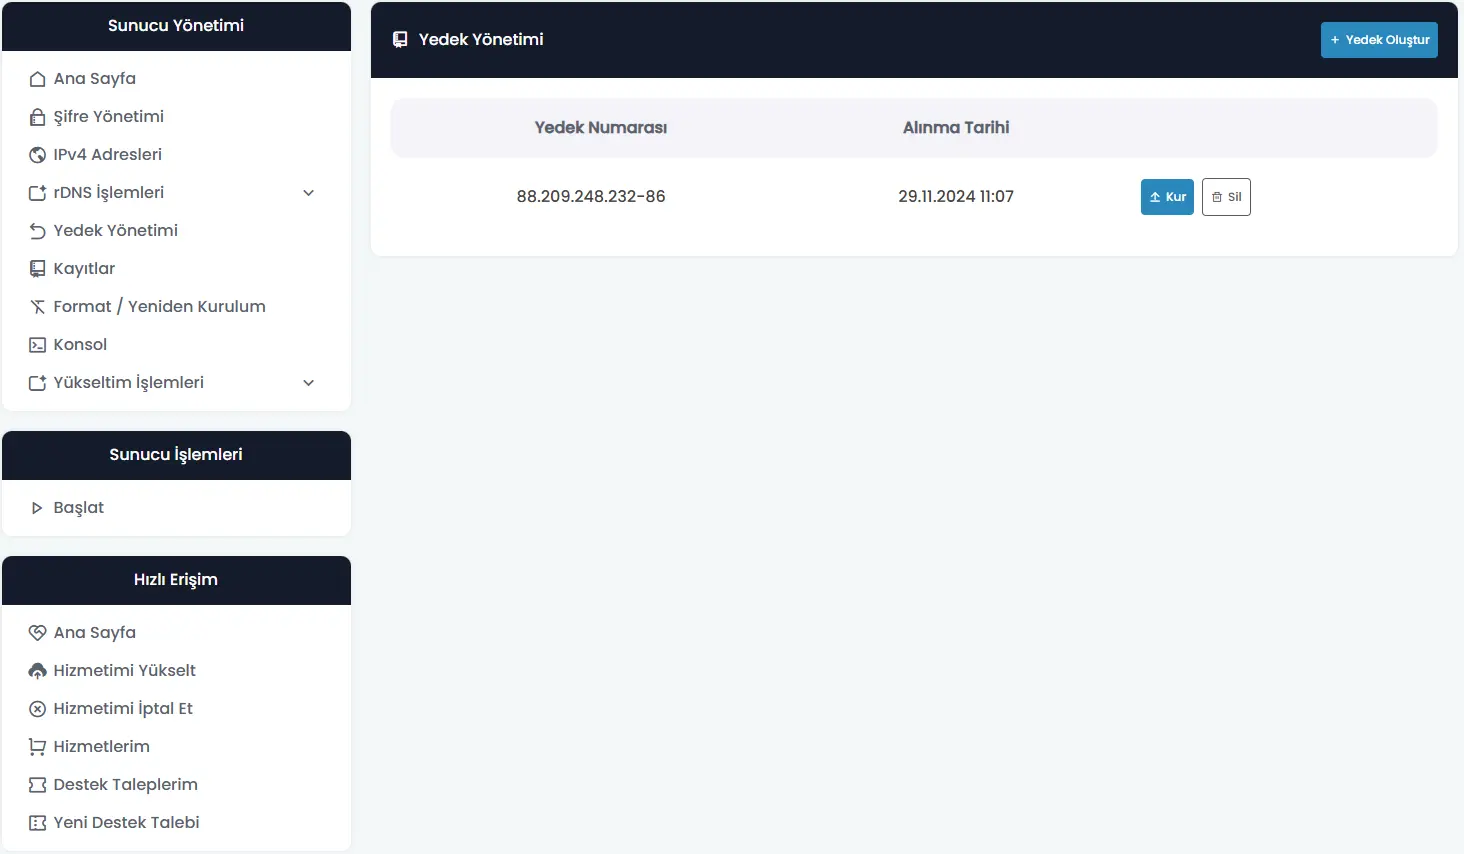Click the Yükseltim İşlemleri icon
Screen dimensions: 1464x854
pos(37,383)
